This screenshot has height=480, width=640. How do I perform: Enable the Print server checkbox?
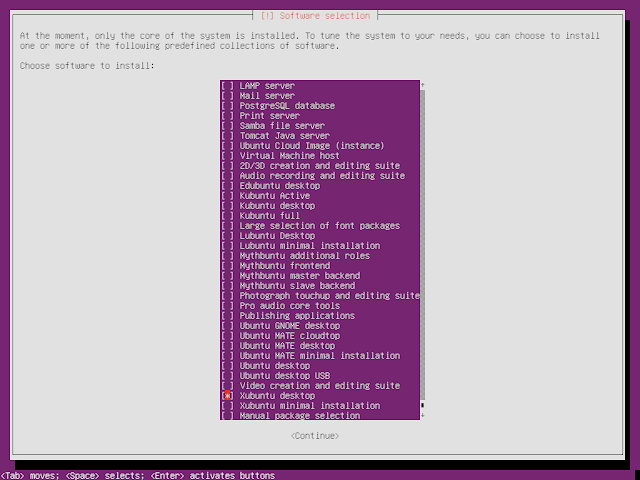(227, 116)
